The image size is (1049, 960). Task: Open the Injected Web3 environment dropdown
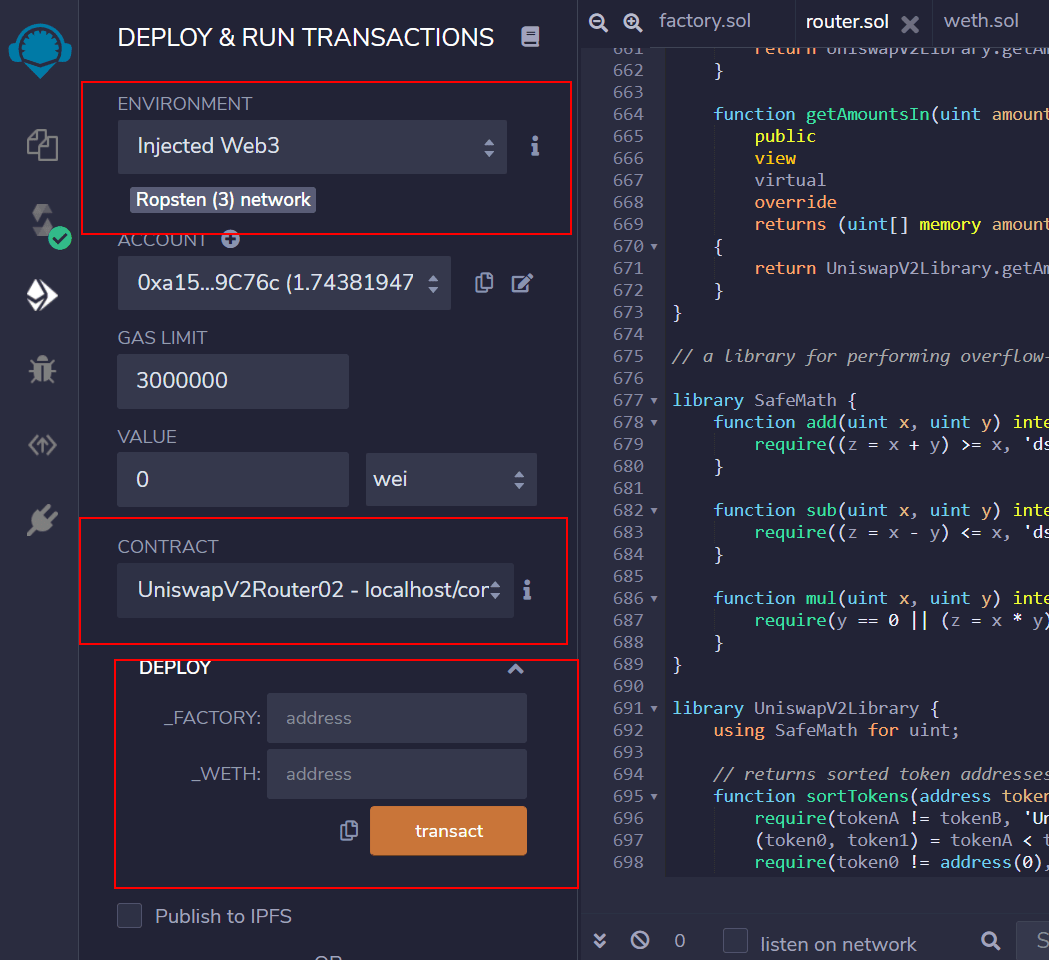click(312, 147)
